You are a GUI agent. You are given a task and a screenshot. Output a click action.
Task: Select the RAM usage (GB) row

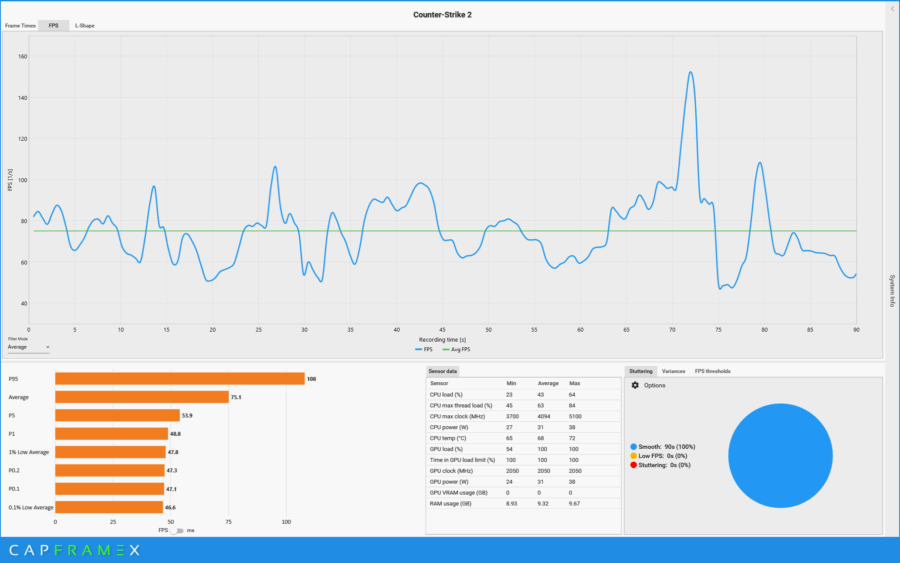[x=523, y=503]
